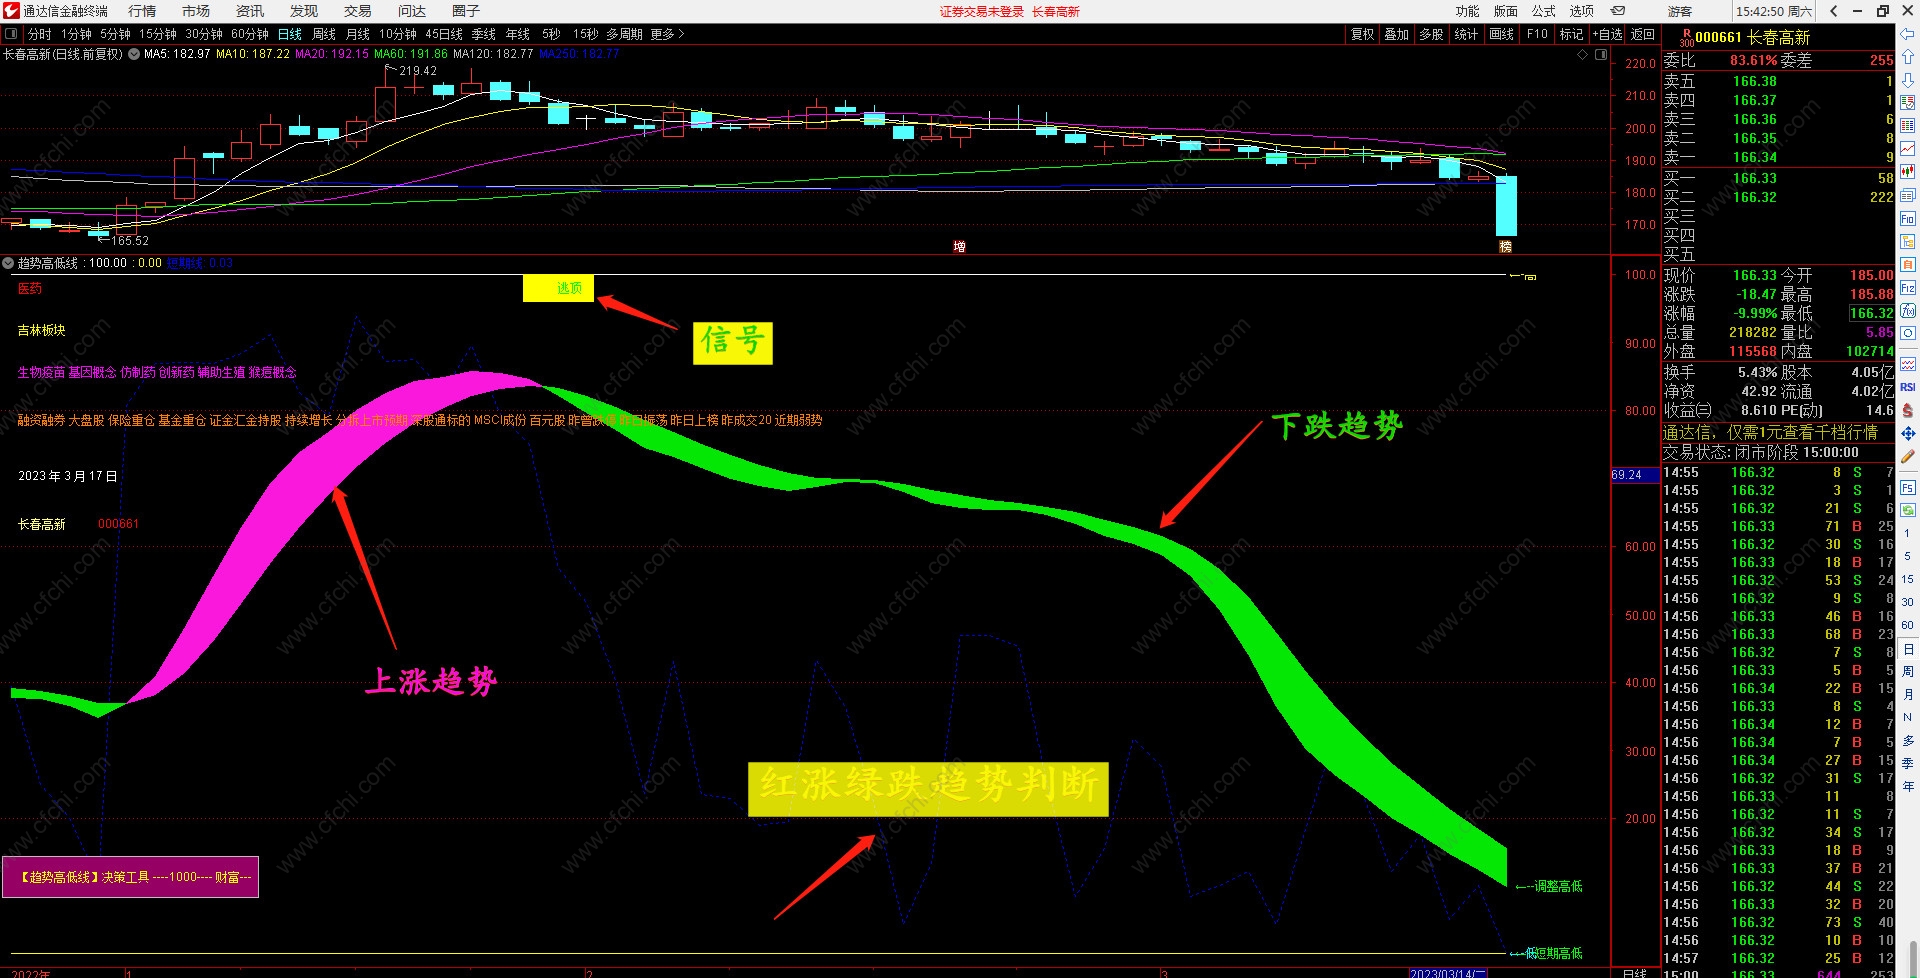Select 季线 period tab
1920x978 pixels.
[x=484, y=34]
